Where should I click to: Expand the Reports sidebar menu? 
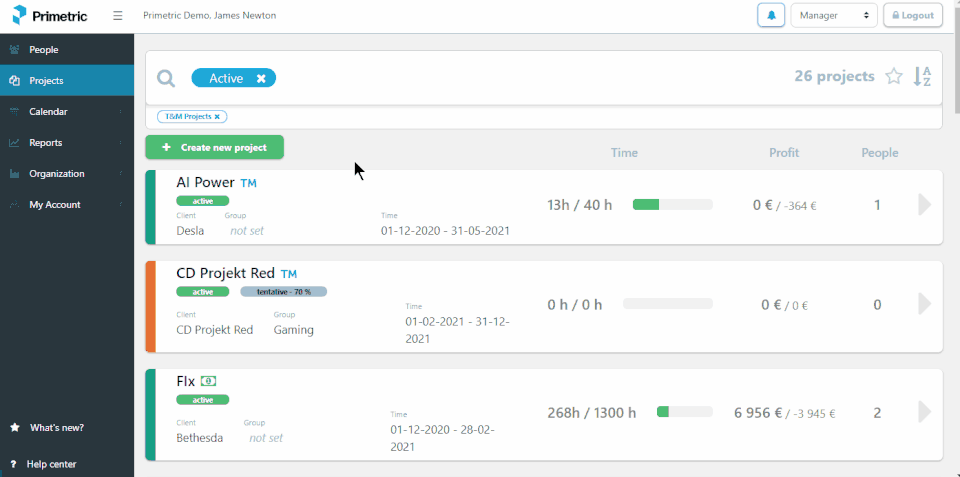[x=46, y=143]
